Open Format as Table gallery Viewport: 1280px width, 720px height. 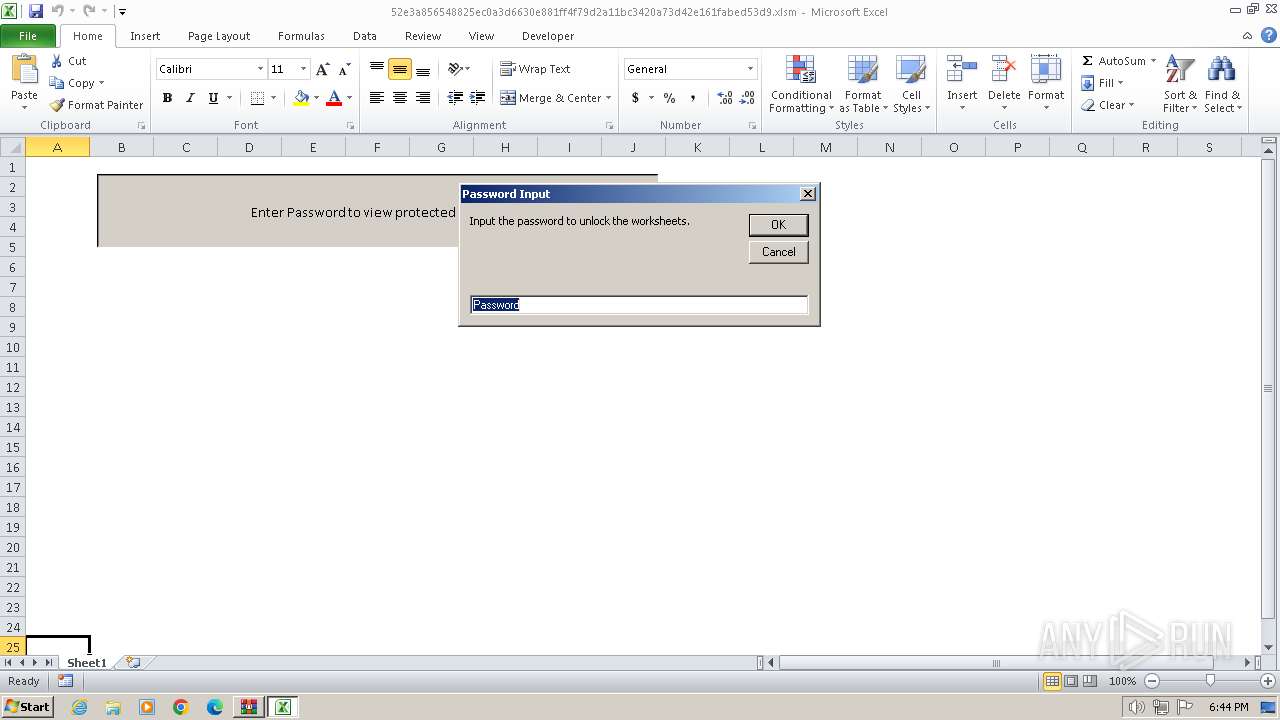(x=863, y=84)
